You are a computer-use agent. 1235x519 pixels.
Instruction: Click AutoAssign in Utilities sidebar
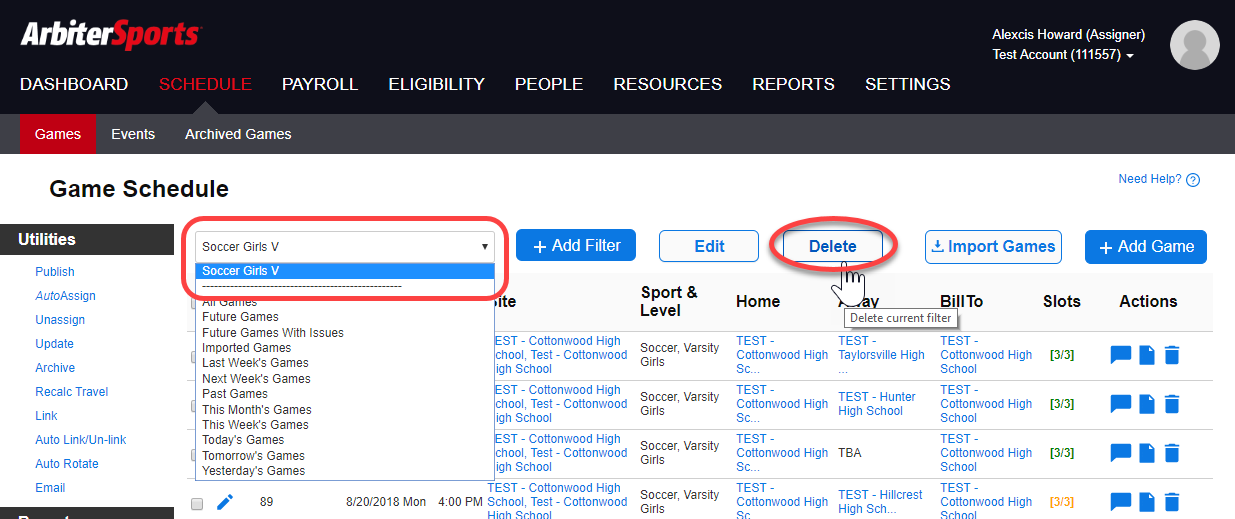click(65, 296)
